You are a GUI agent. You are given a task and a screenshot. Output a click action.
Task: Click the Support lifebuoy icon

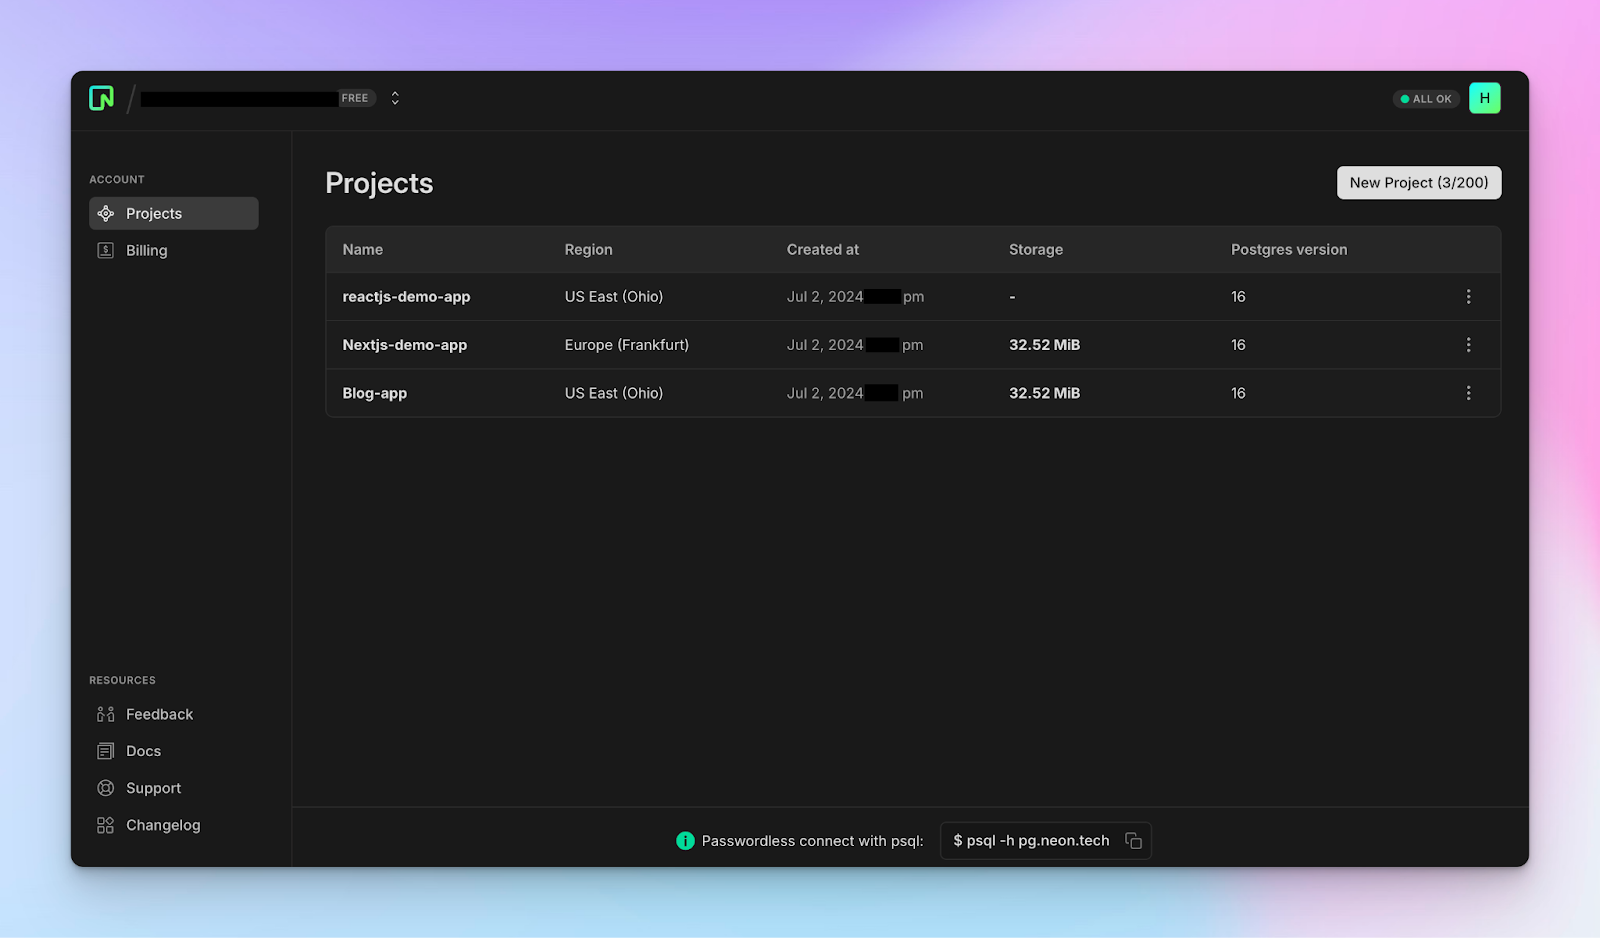(x=106, y=788)
